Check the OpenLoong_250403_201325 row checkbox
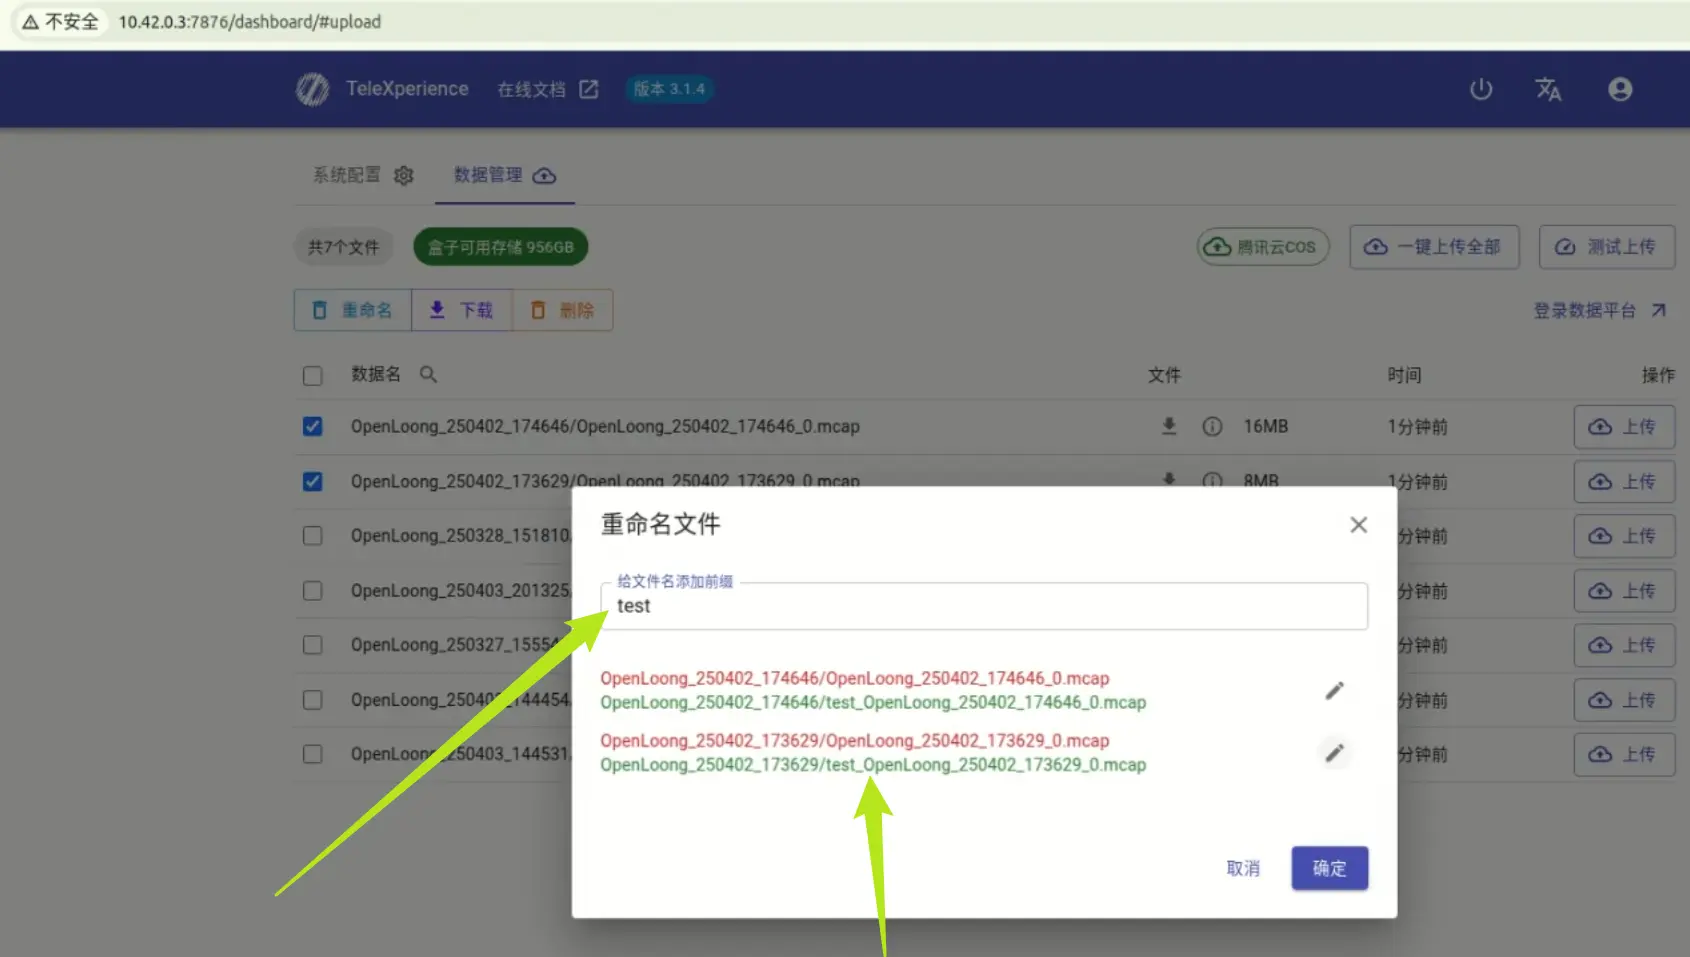Image resolution: width=1690 pixels, height=957 pixels. (x=313, y=590)
